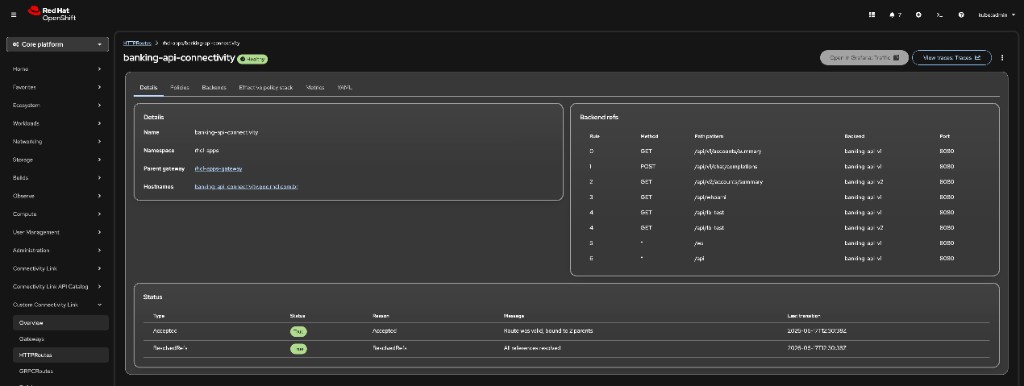1024x386 pixels.
Task: Select Gateways in the sidebar
Action: point(61,339)
